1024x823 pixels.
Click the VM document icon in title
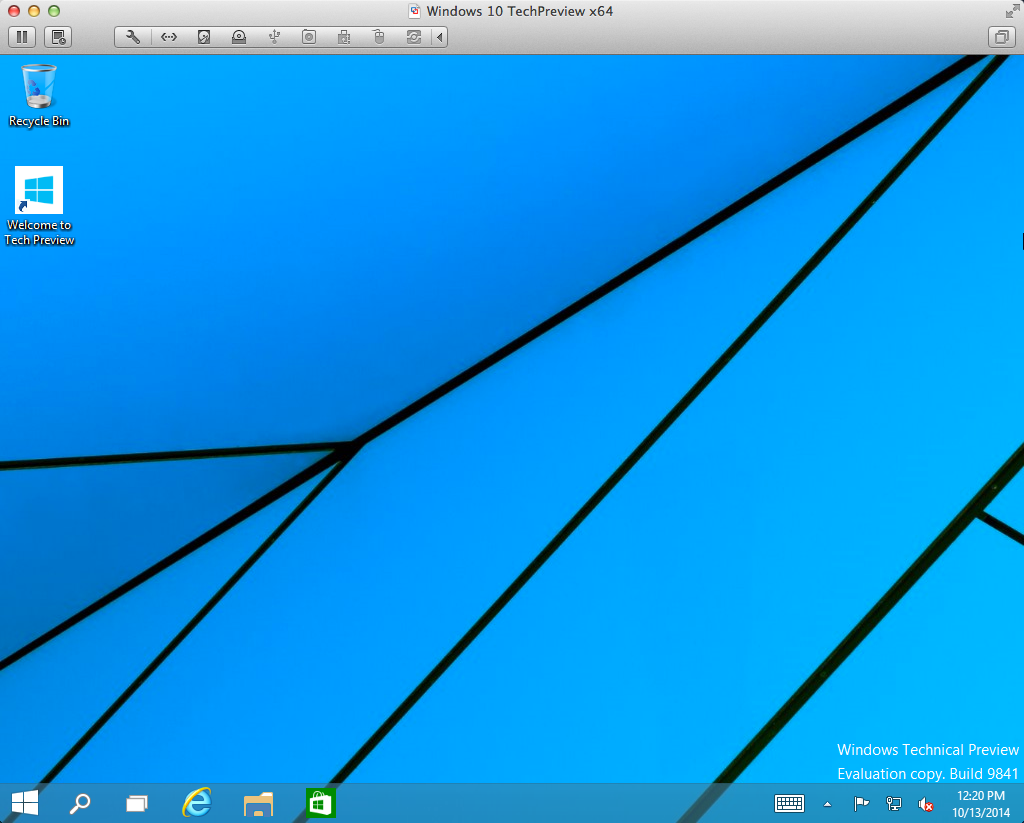click(x=414, y=11)
